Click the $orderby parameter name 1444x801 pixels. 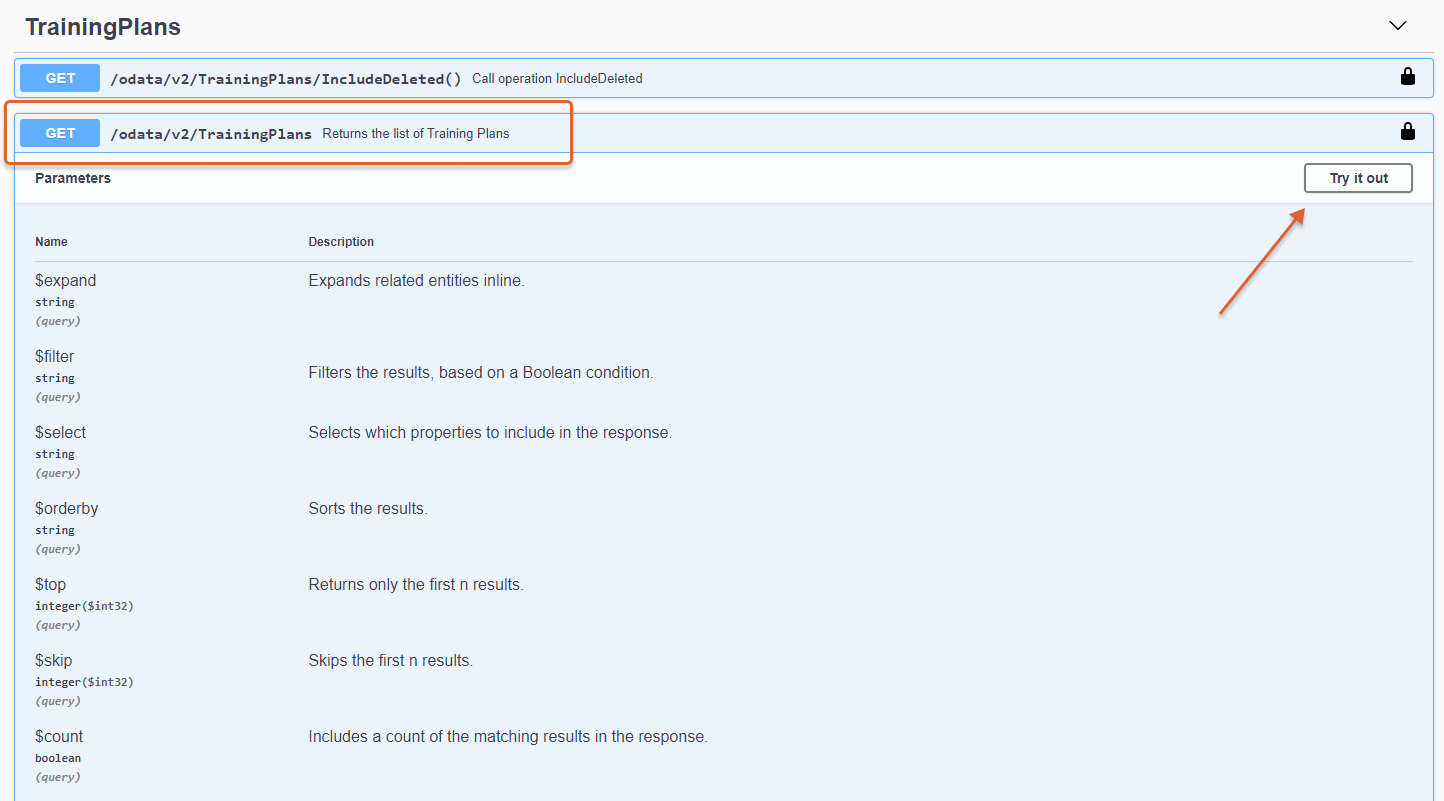click(x=66, y=509)
